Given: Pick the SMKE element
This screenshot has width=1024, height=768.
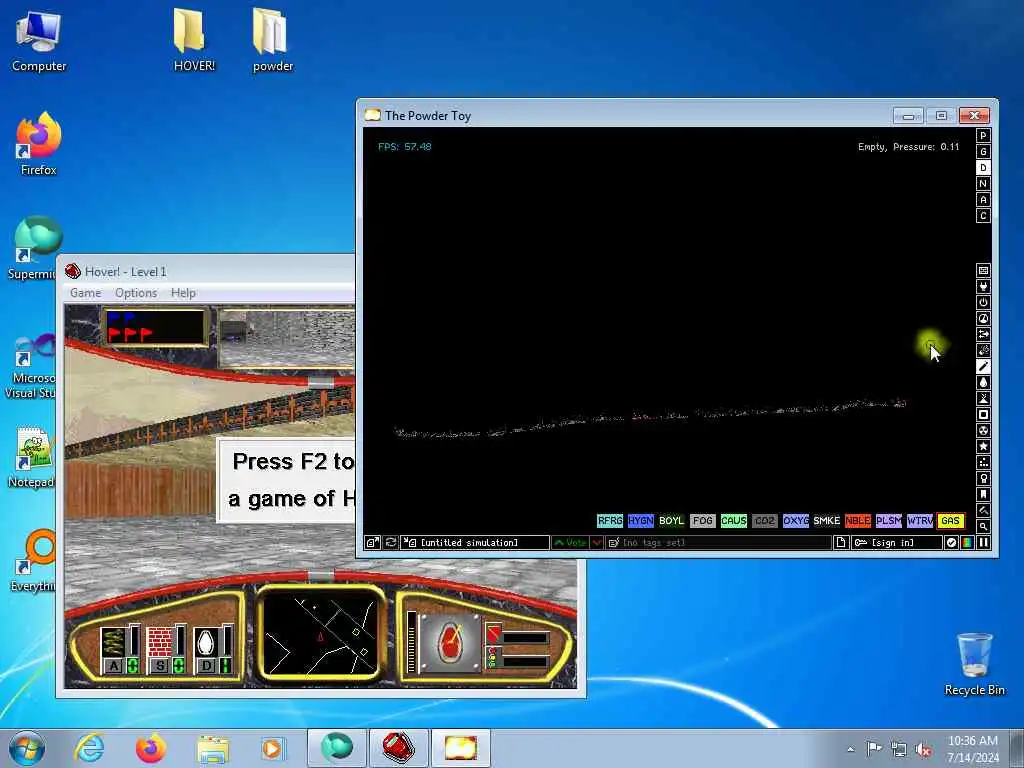Looking at the screenshot, I should coord(827,520).
